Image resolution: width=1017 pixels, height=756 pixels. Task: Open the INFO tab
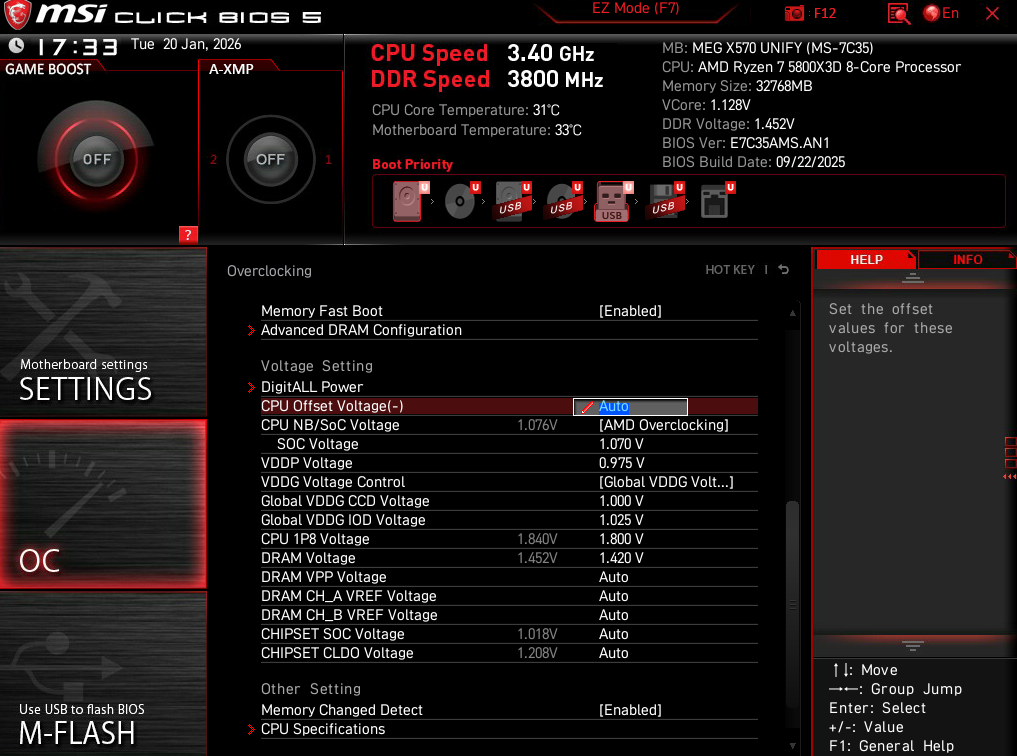[x=967, y=259]
